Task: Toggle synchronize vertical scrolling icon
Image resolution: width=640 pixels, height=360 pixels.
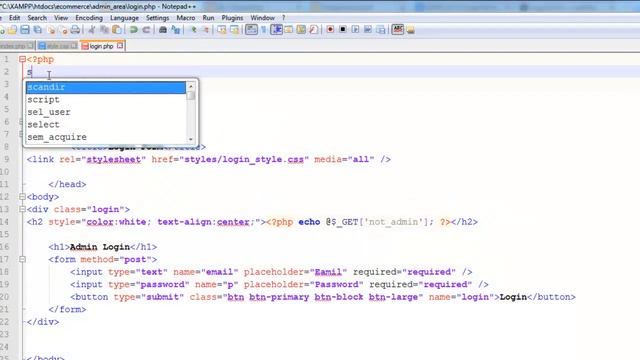Action: point(222,29)
